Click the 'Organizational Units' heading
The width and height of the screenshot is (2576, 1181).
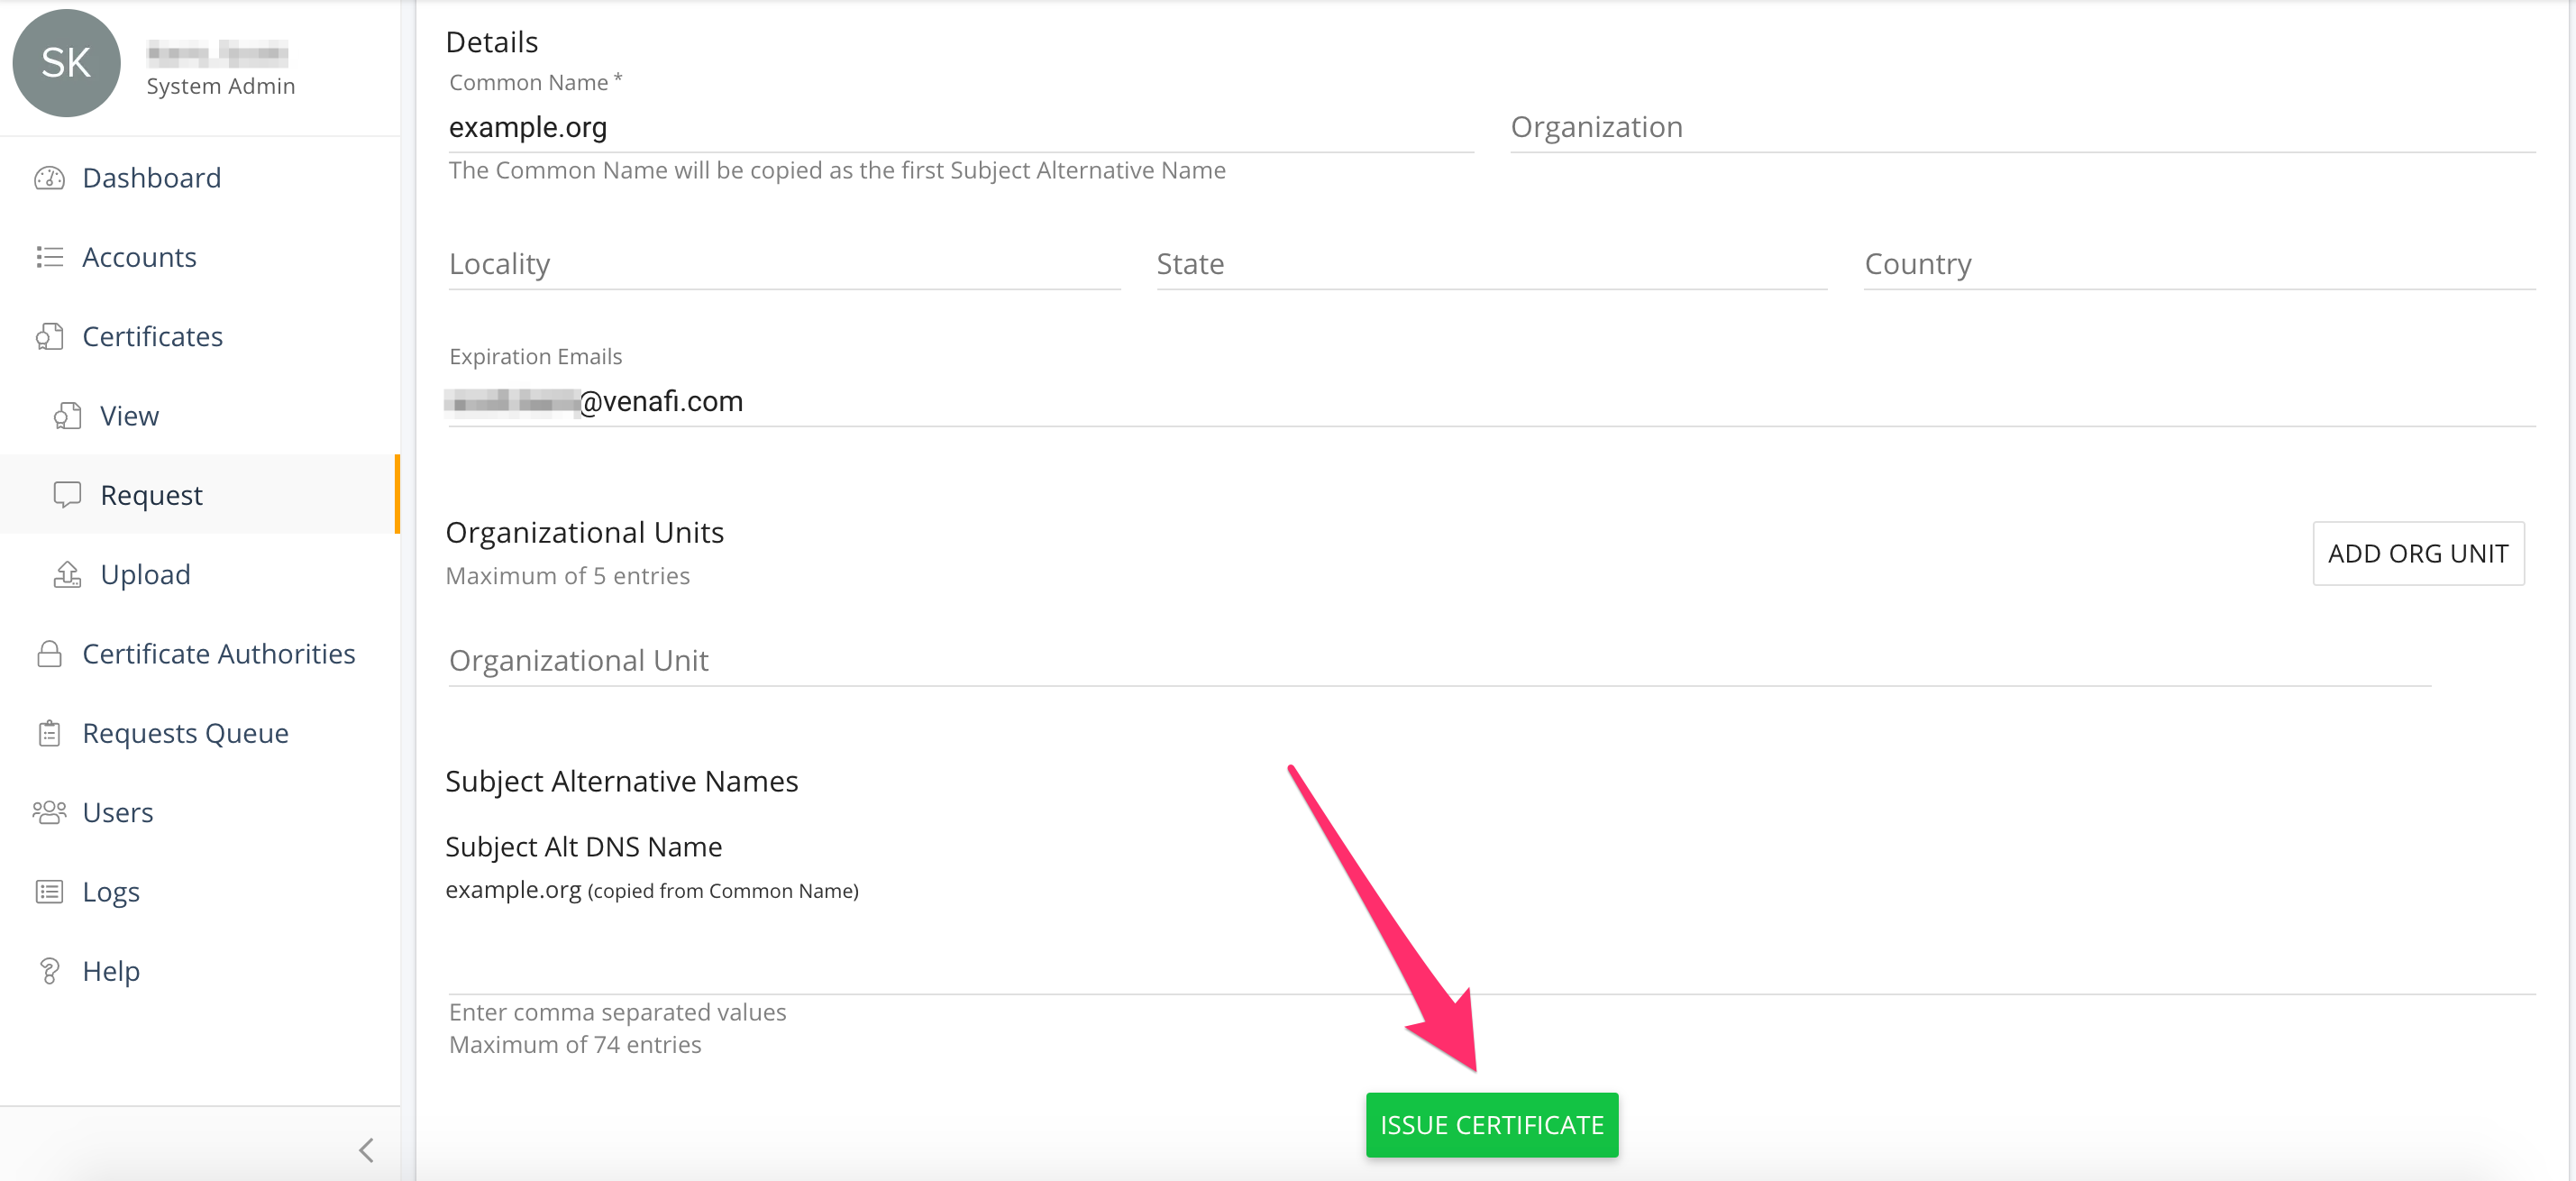point(584,532)
